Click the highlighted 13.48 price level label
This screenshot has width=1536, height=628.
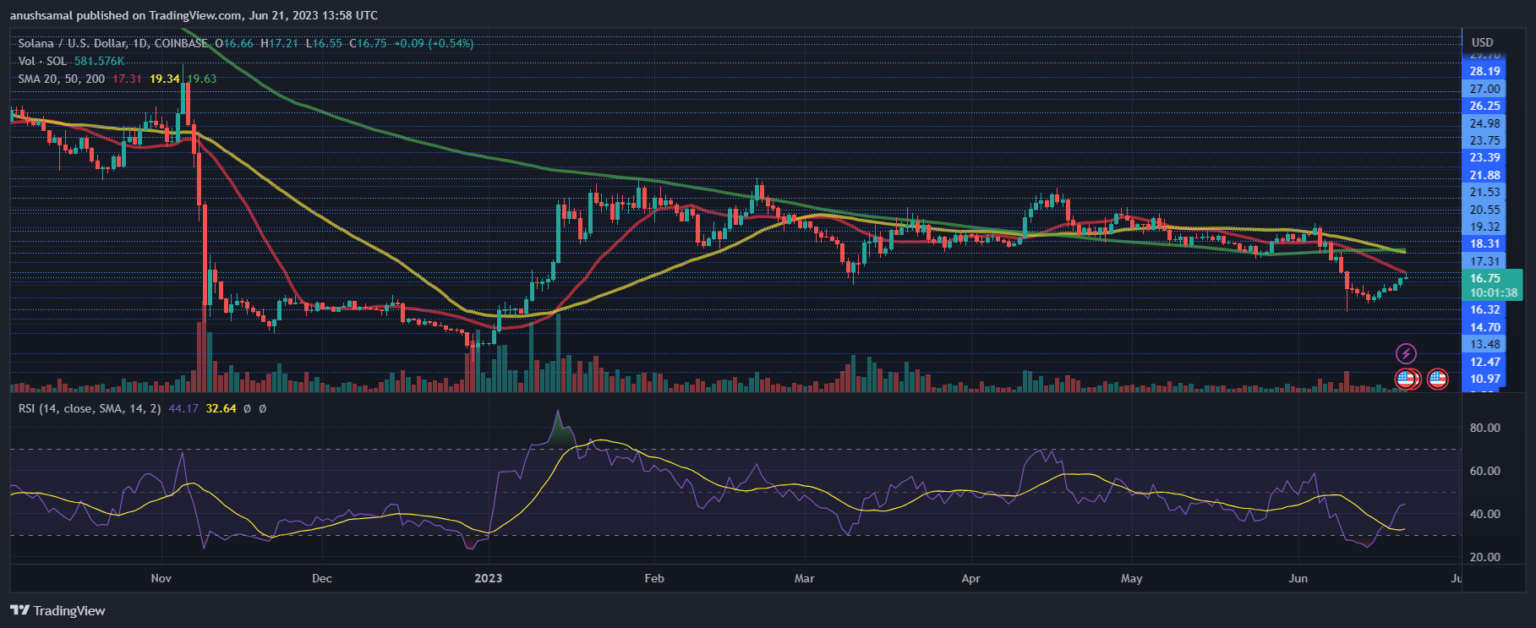point(1485,343)
